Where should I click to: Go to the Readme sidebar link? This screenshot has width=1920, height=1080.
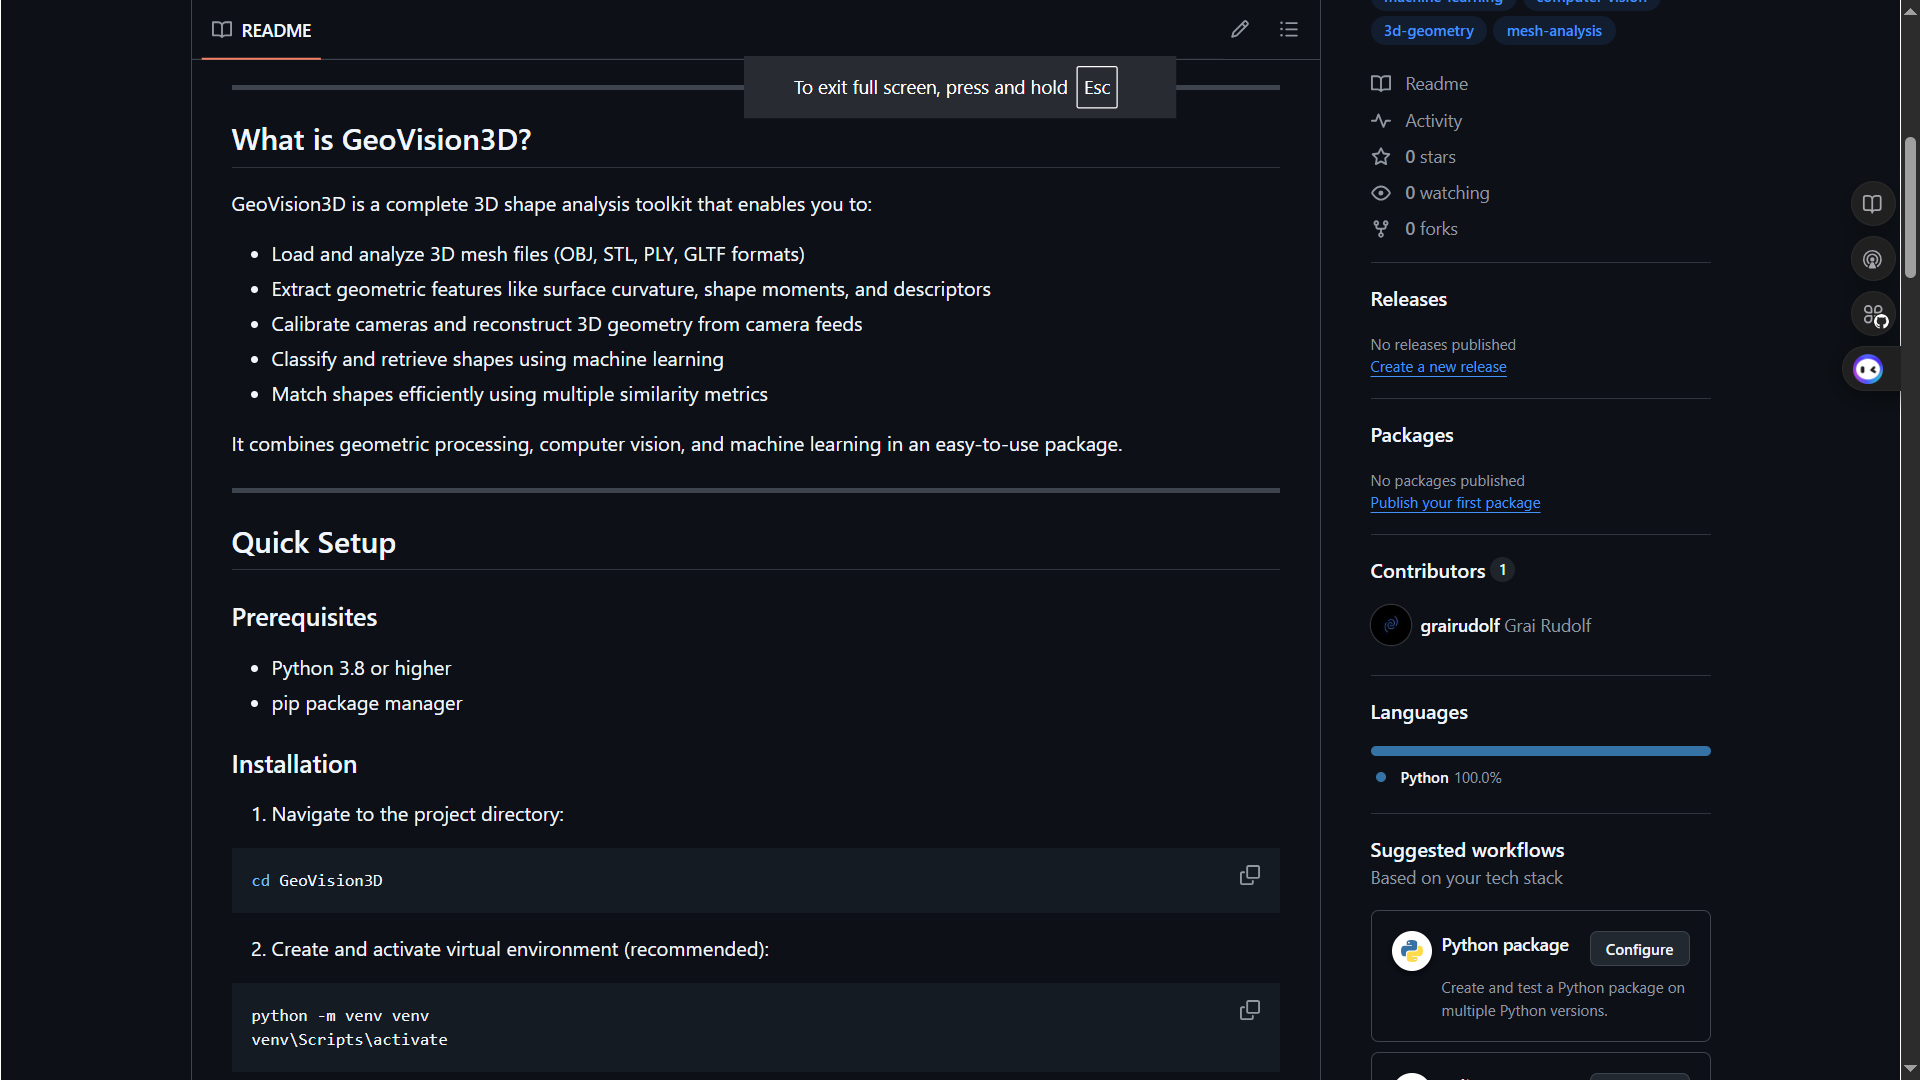pos(1436,84)
